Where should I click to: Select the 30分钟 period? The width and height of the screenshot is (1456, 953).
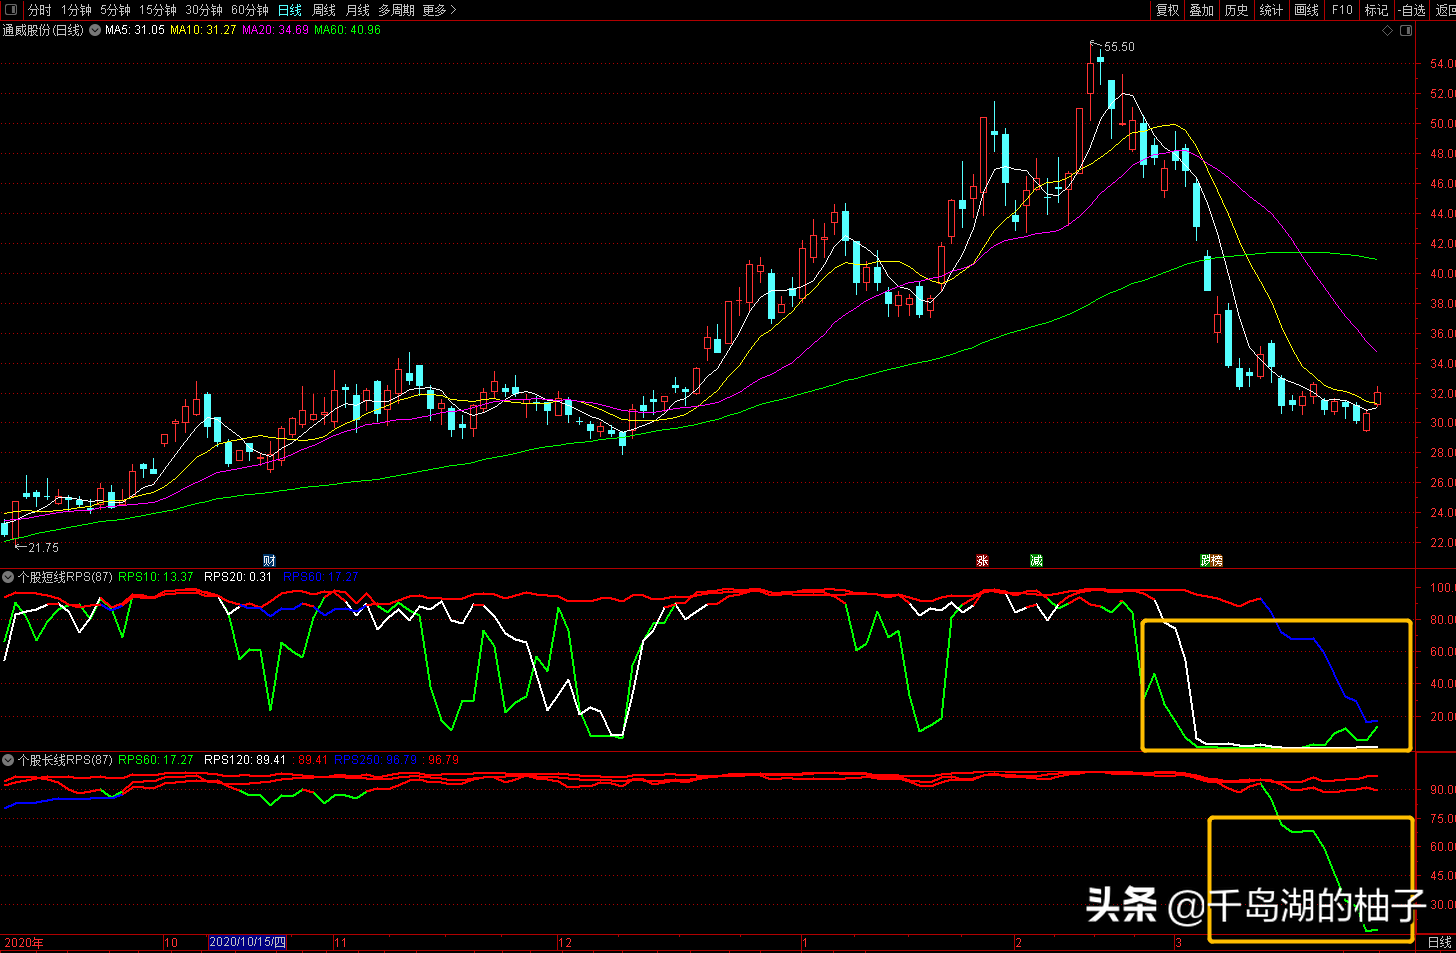tap(204, 10)
